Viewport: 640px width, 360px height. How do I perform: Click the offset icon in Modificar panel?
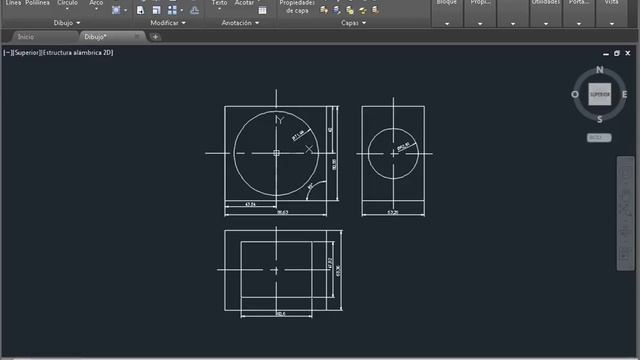pyautogui.click(x=195, y=10)
